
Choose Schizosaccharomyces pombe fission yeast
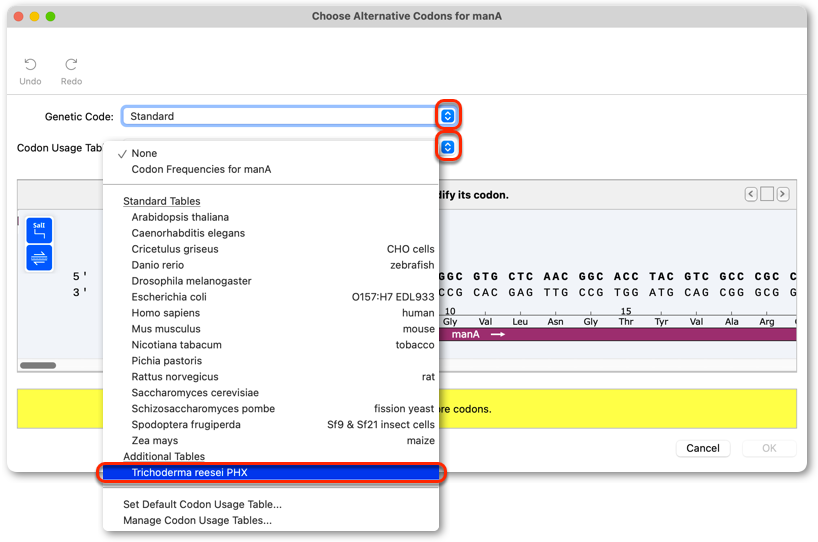(x=271, y=408)
